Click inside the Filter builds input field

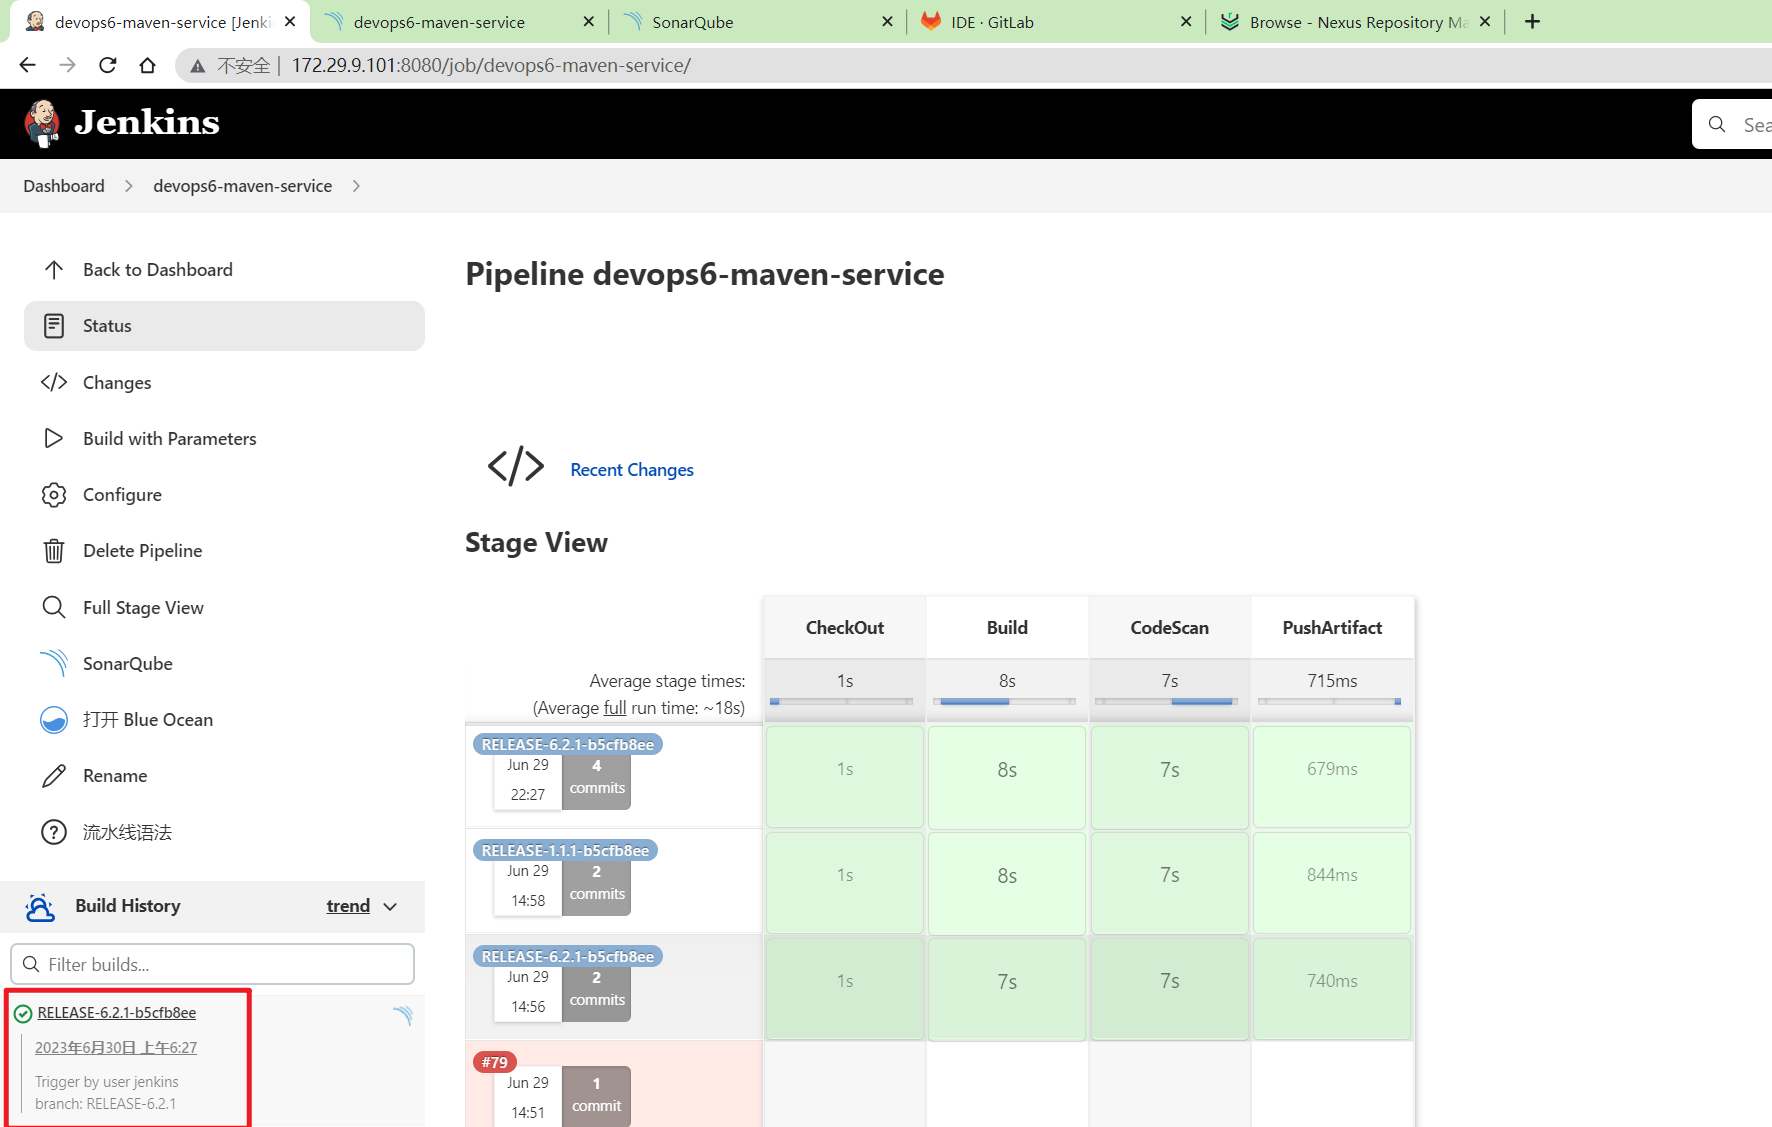pyautogui.click(x=212, y=964)
